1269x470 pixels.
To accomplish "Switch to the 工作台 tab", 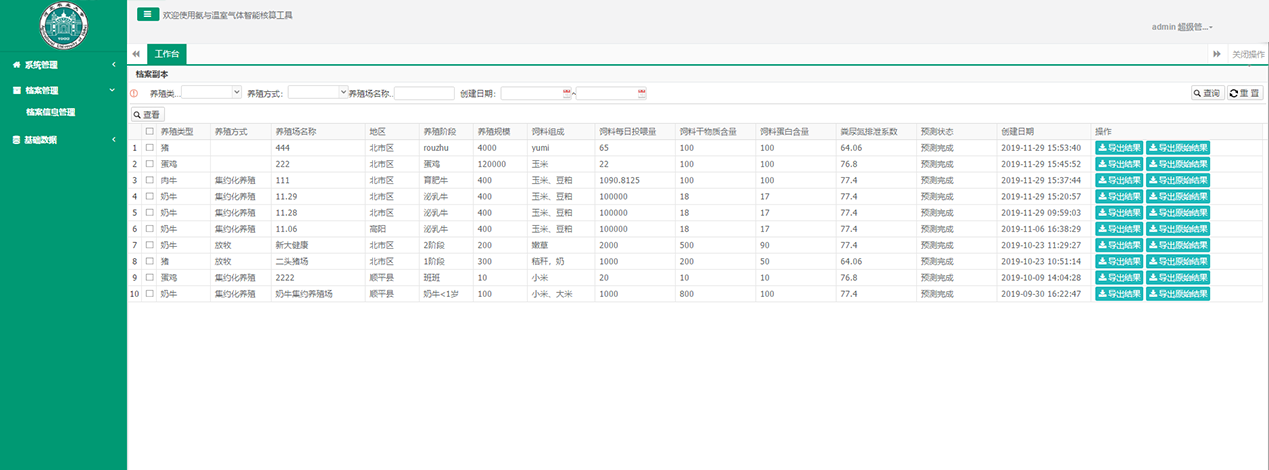I will [x=166, y=54].
